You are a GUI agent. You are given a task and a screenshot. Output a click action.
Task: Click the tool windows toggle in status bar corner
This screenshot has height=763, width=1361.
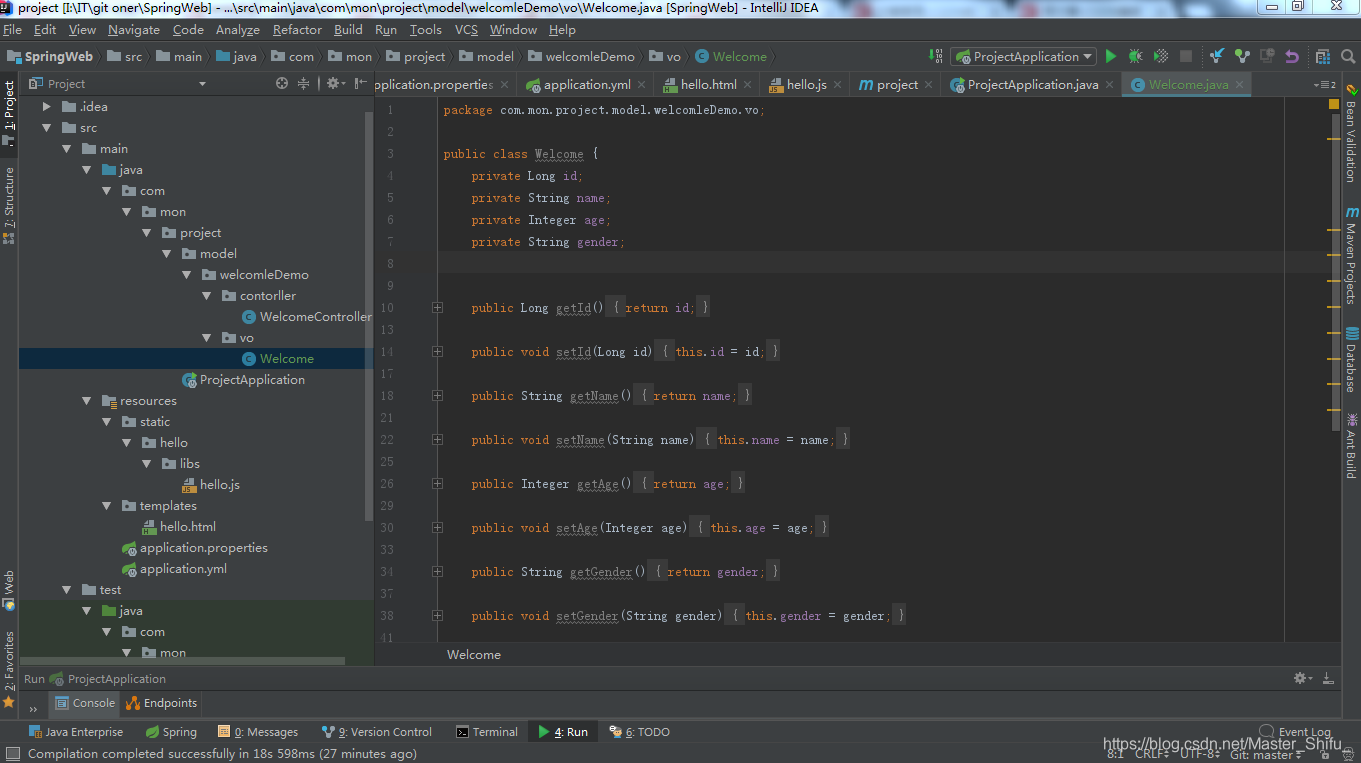click(12, 754)
